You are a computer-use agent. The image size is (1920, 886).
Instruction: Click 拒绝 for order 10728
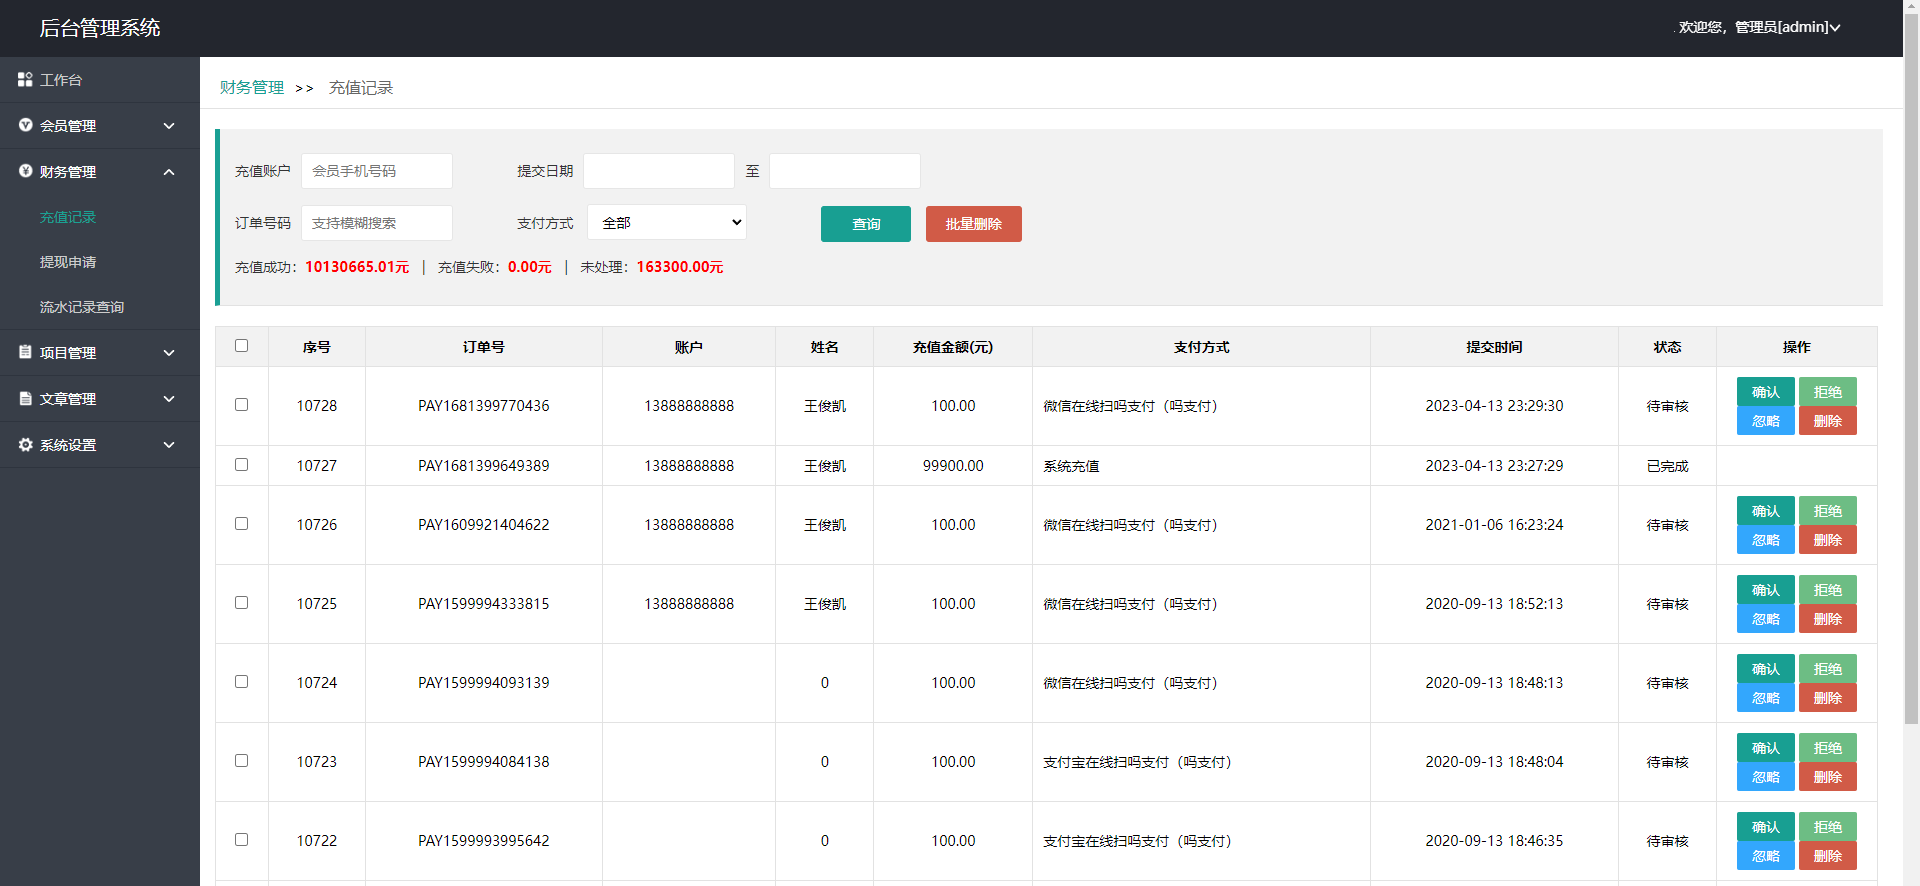(x=1828, y=392)
